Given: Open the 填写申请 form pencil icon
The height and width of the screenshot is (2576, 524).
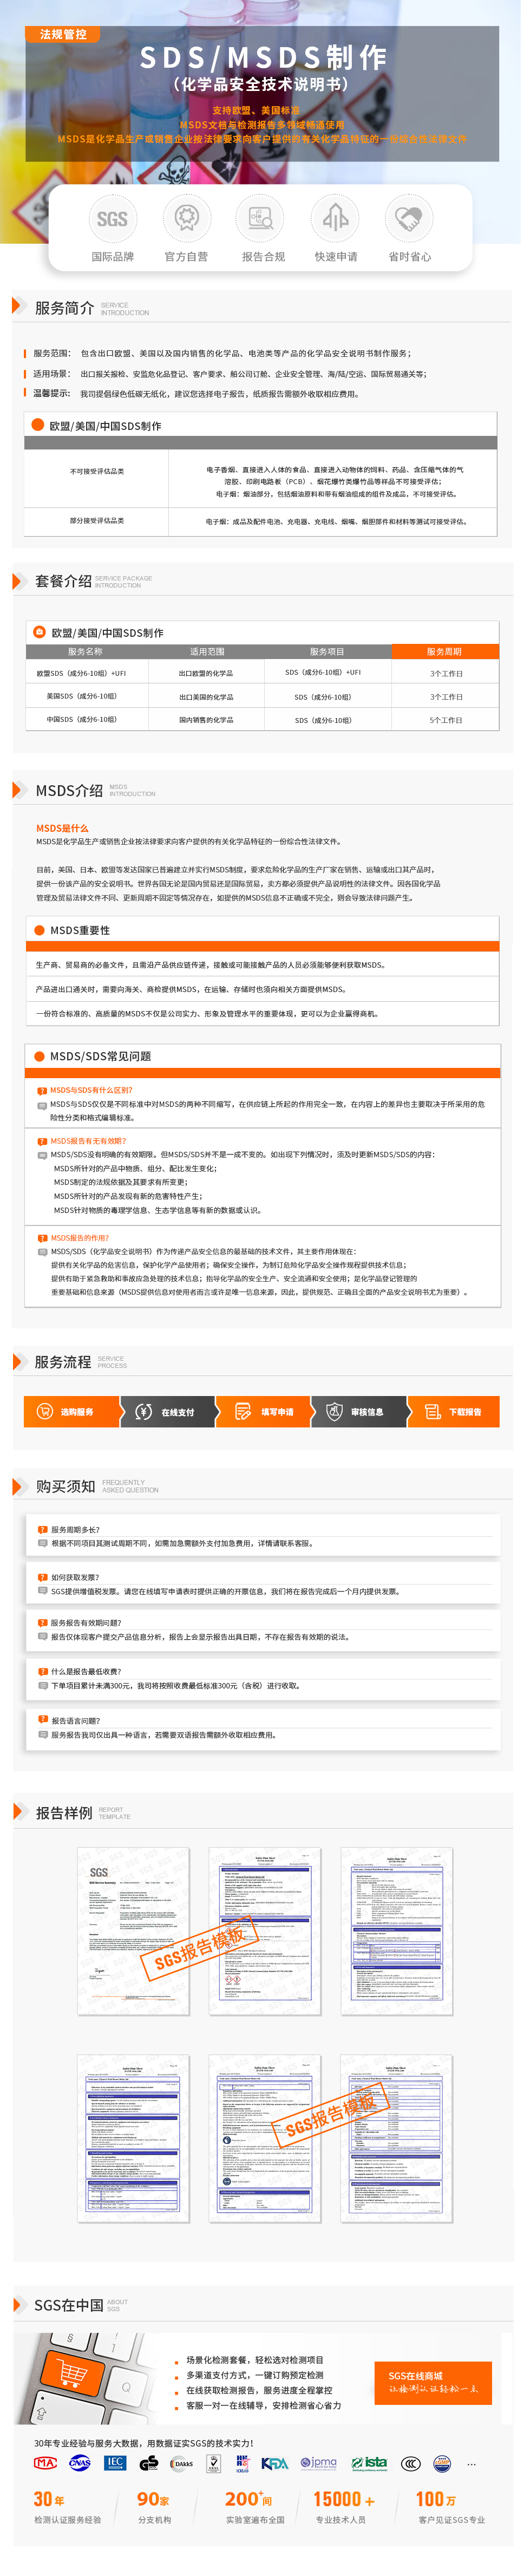Looking at the screenshot, I should tap(242, 1411).
